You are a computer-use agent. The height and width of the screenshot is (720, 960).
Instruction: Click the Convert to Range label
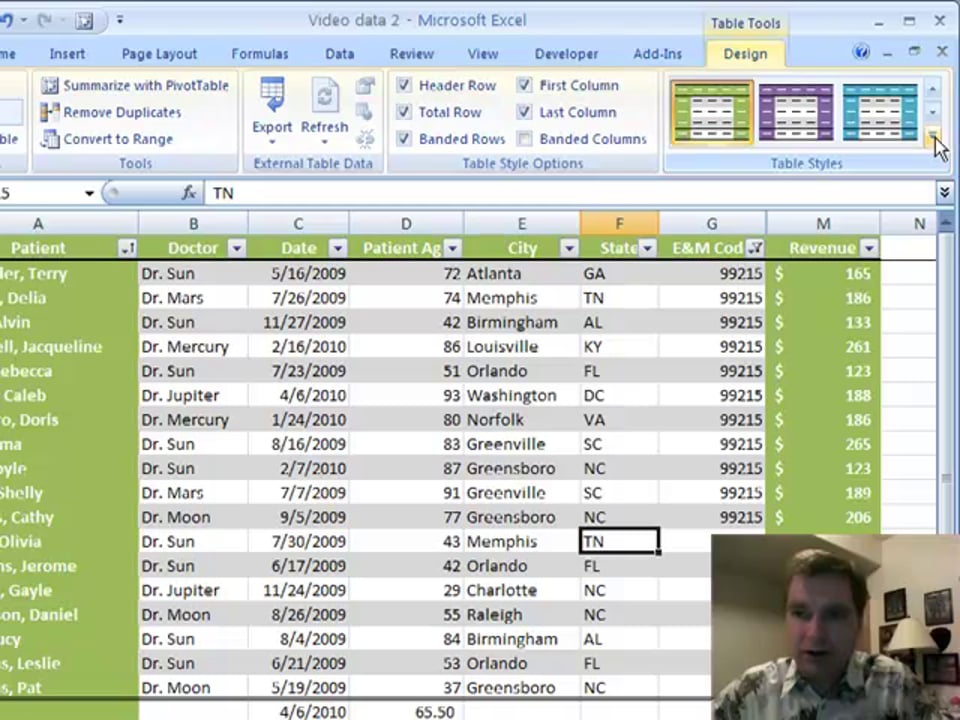click(x=118, y=139)
